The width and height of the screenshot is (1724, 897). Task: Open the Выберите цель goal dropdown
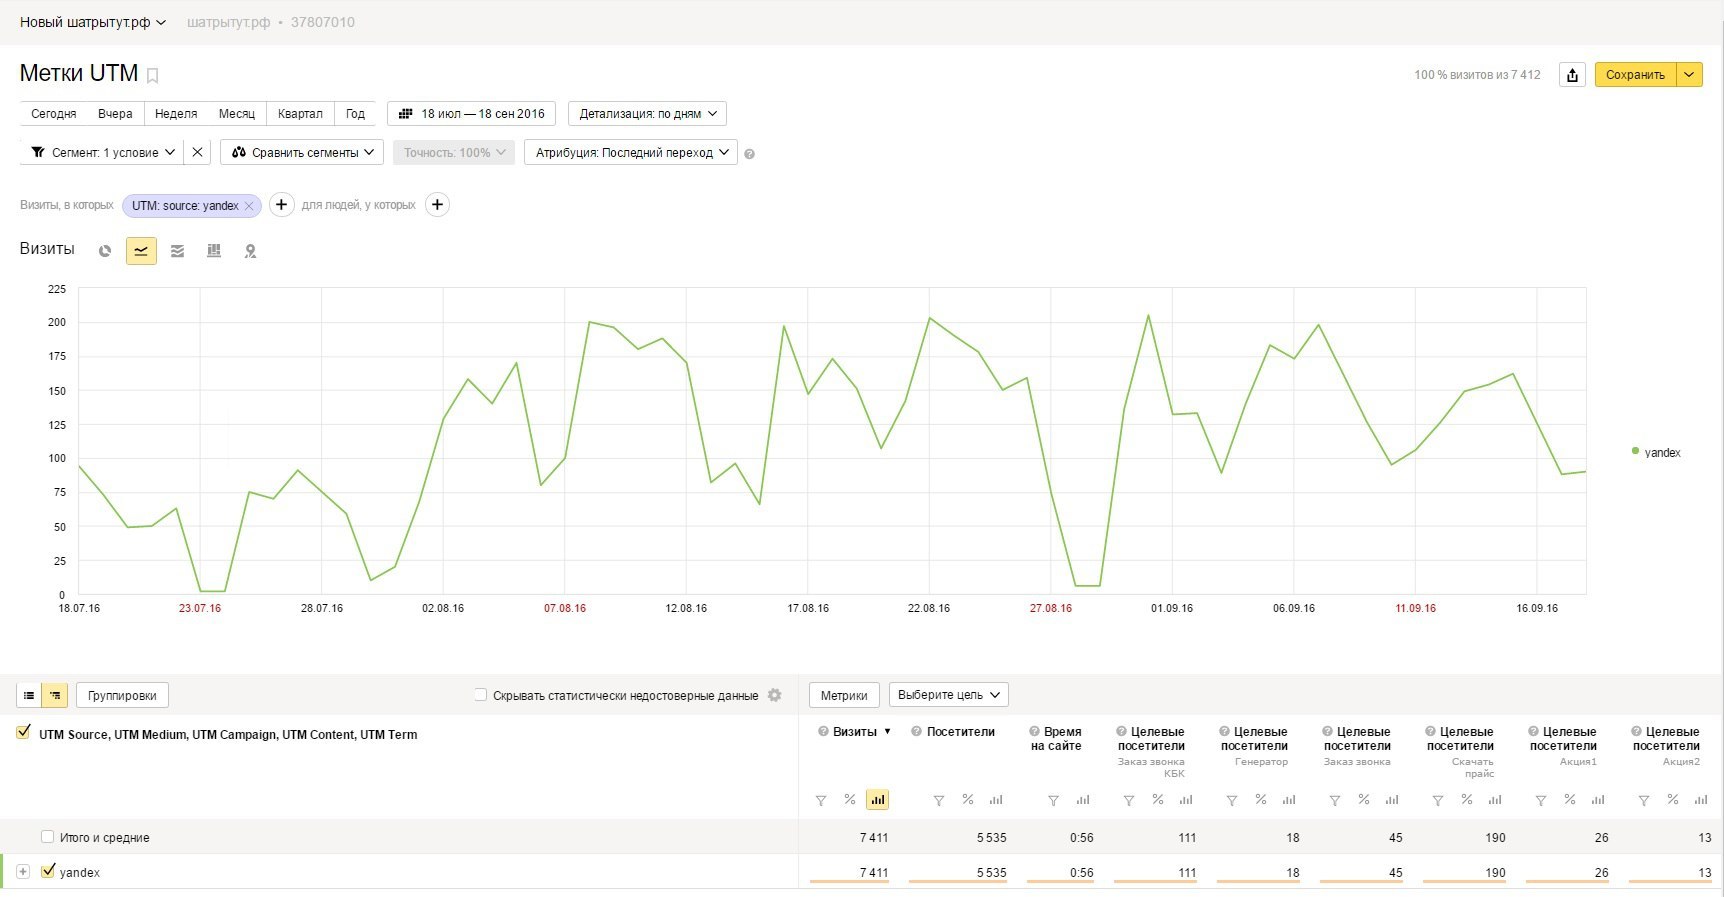click(x=948, y=695)
